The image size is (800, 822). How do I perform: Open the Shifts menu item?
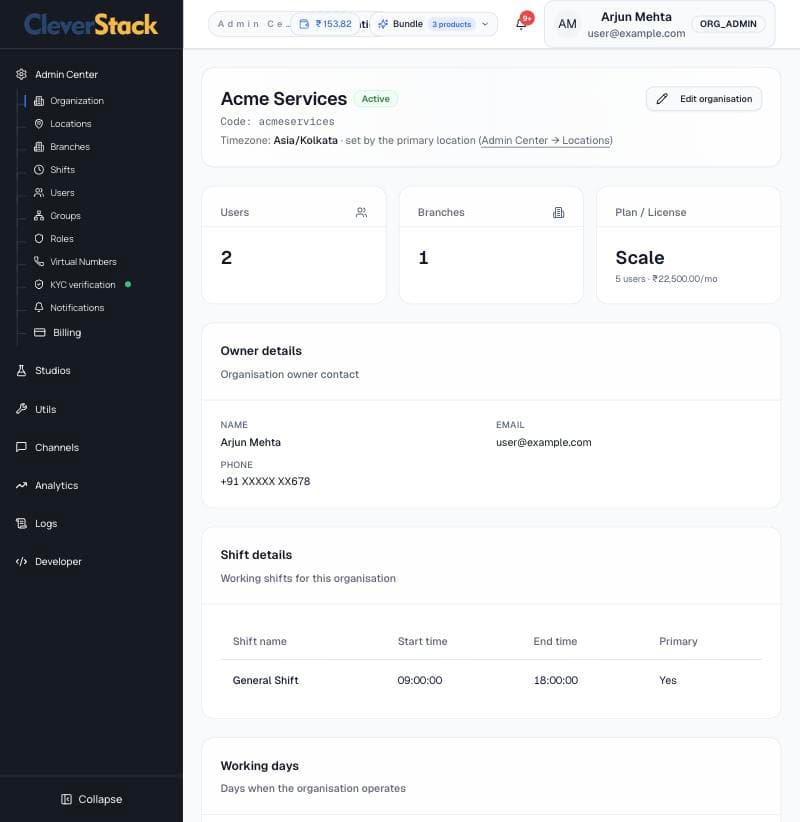62,170
